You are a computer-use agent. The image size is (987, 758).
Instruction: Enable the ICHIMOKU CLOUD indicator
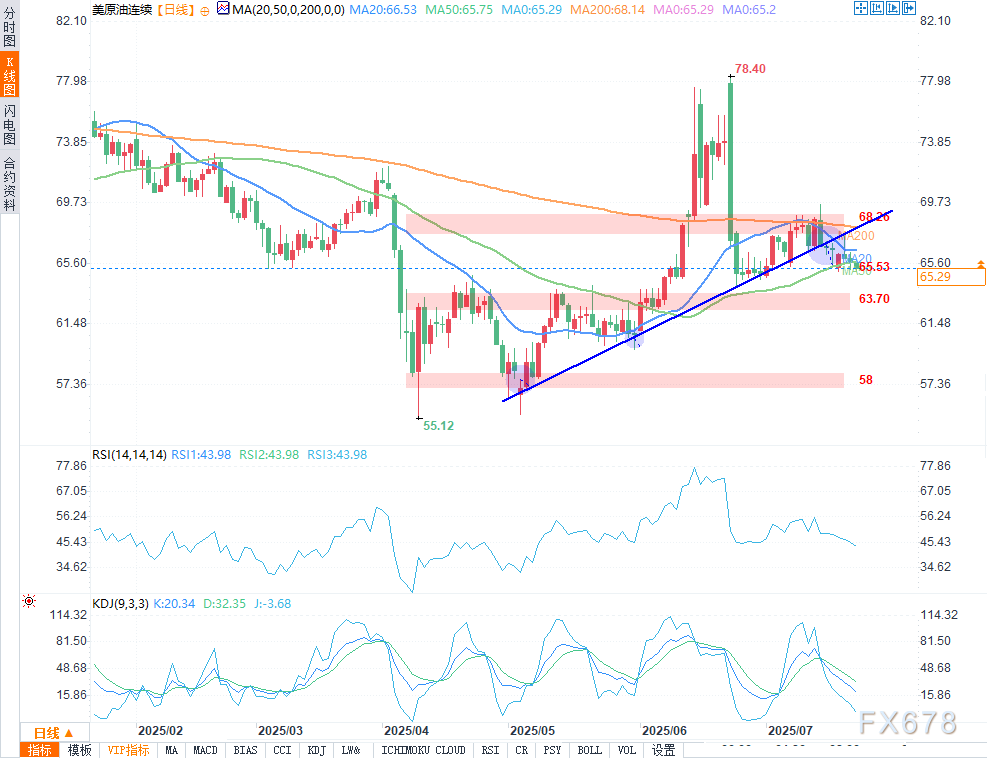point(423,750)
